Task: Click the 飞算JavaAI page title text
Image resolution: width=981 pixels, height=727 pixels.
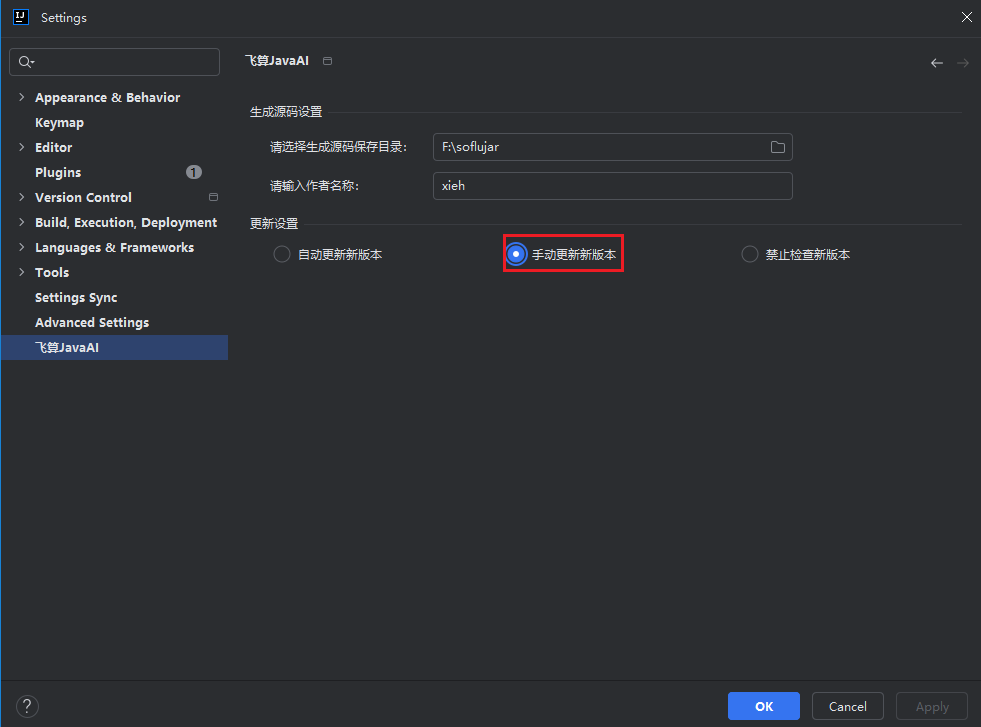Action: coord(277,61)
